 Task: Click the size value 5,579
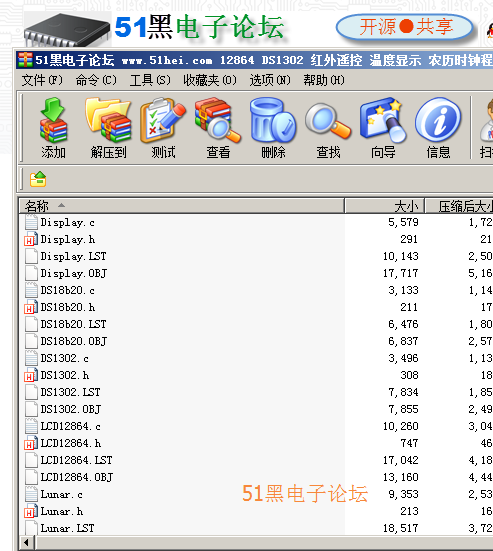click(403, 222)
